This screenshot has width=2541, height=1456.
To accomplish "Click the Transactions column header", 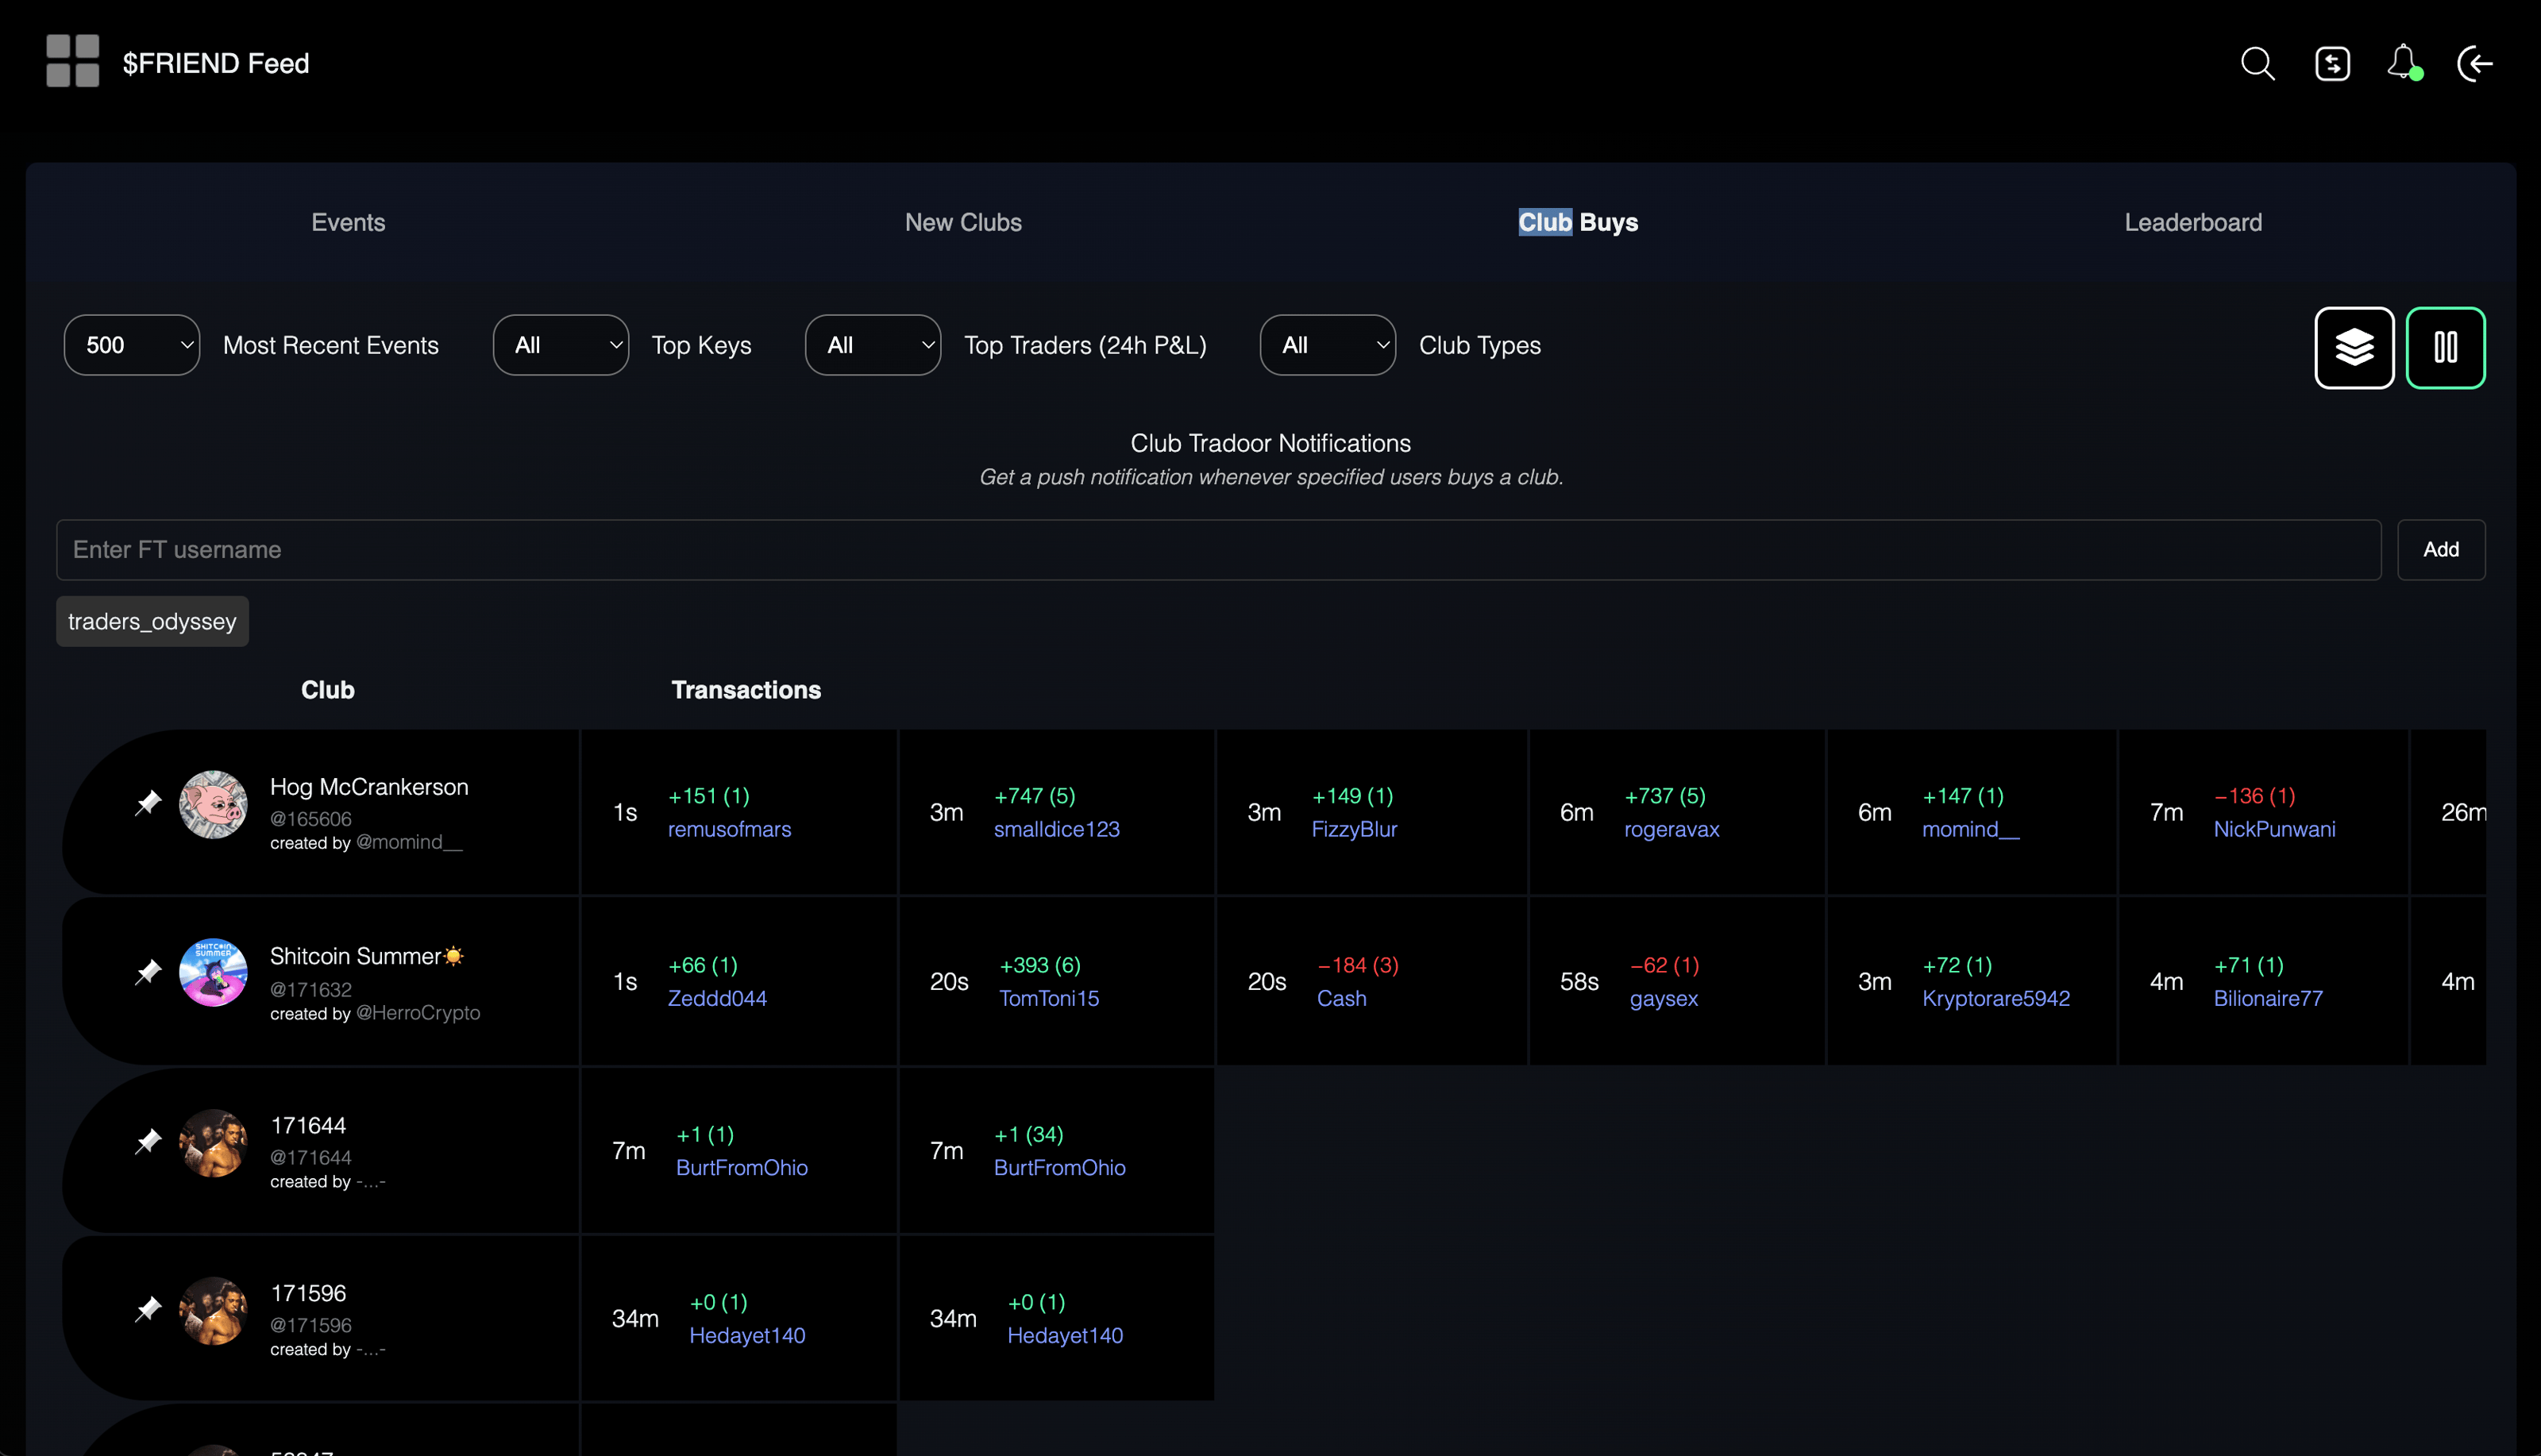I will pos(746,690).
